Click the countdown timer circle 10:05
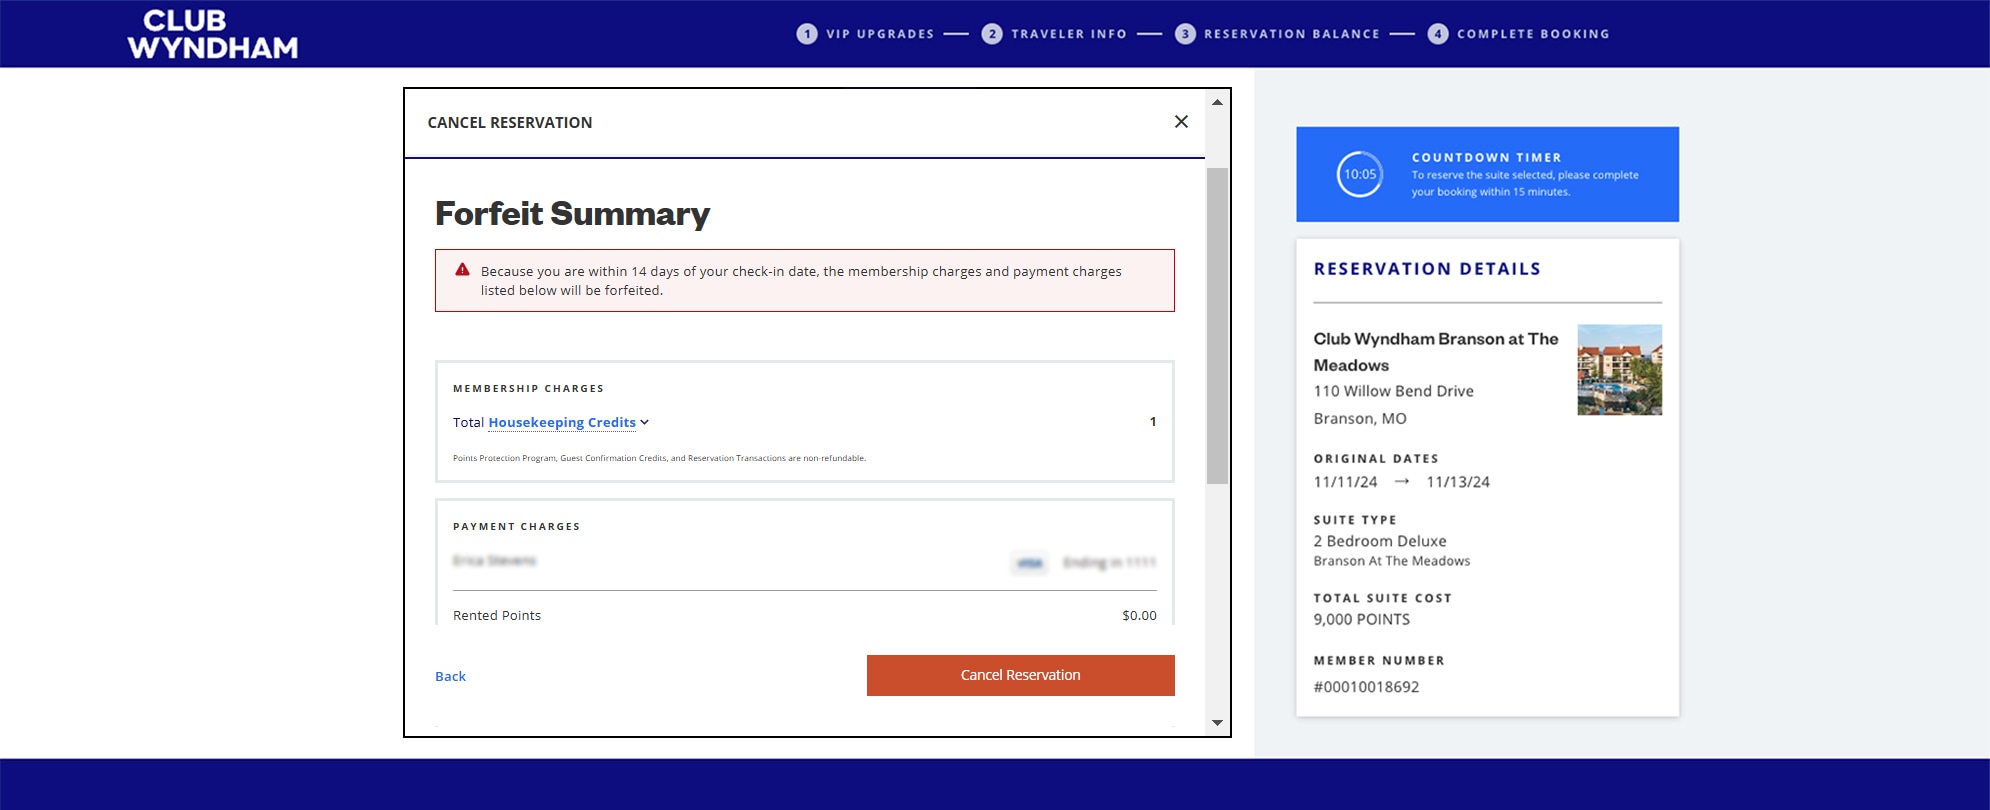The image size is (1990, 810). pos(1360,174)
